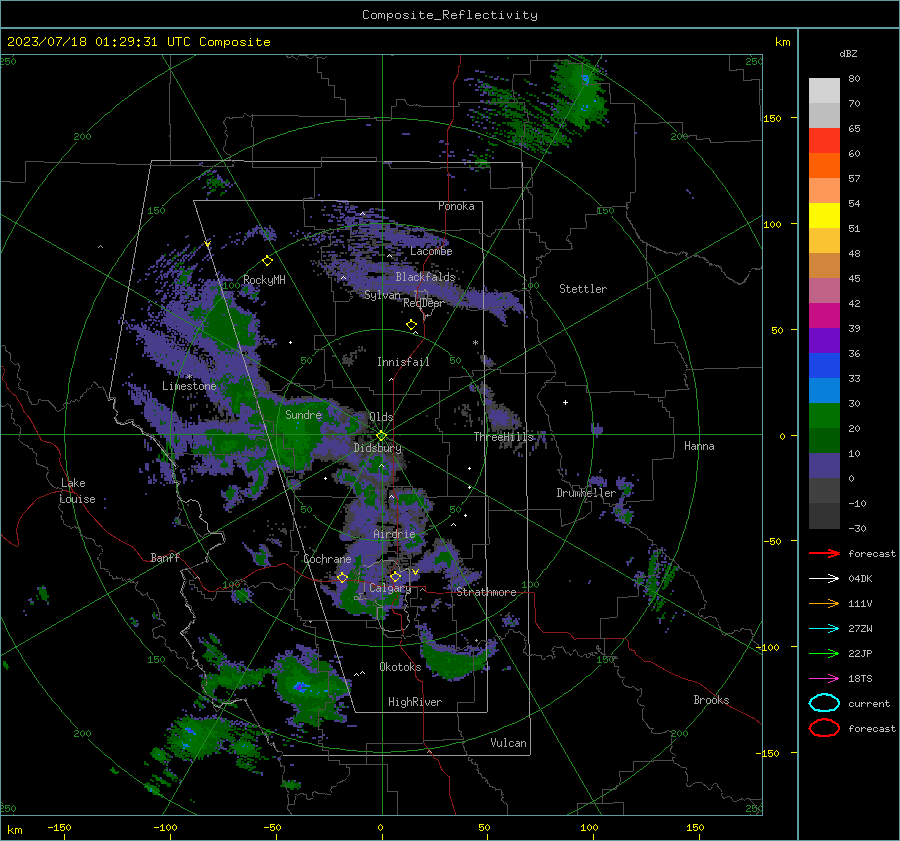Select the light gray 80 dBZ swatch
Image resolution: width=900 pixels, height=841 pixels.
pyautogui.click(x=824, y=90)
